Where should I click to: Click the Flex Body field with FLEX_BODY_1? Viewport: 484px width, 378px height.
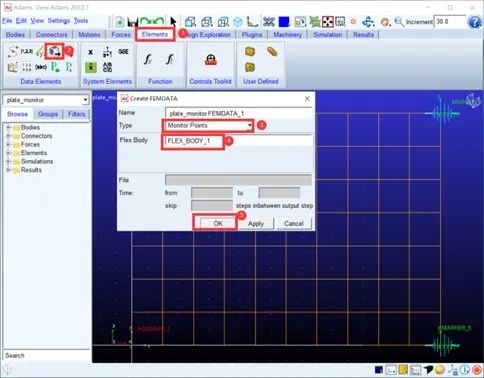(x=238, y=141)
